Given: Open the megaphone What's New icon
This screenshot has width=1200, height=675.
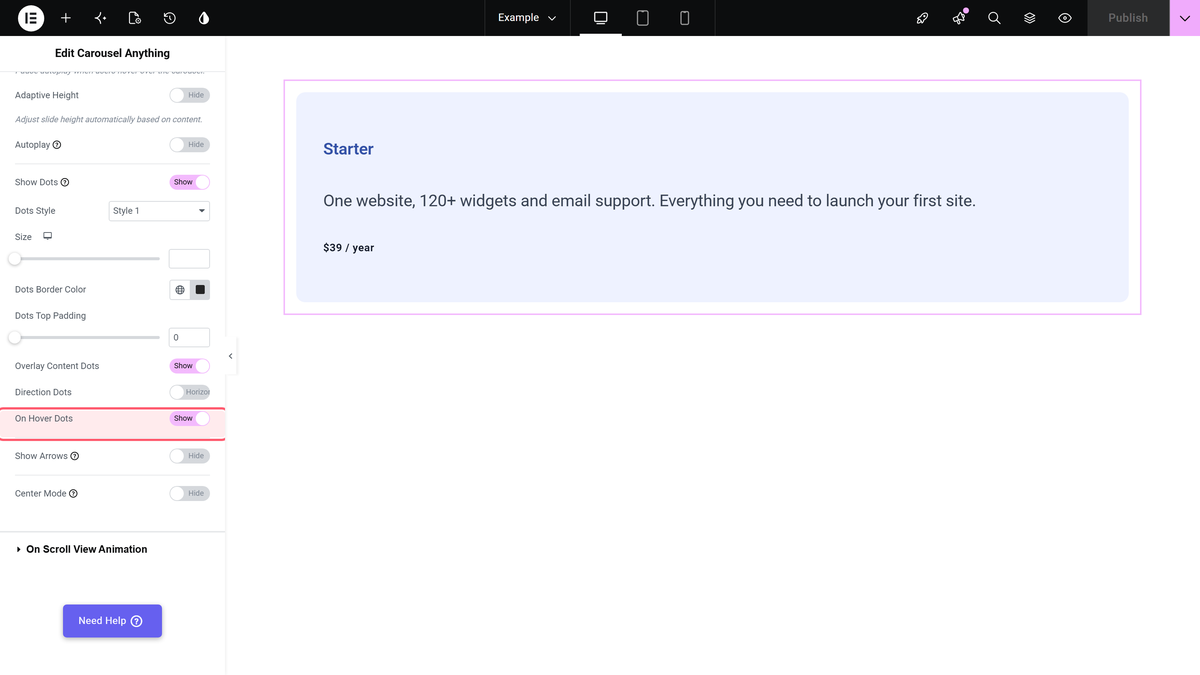Looking at the screenshot, I should coord(959,18).
